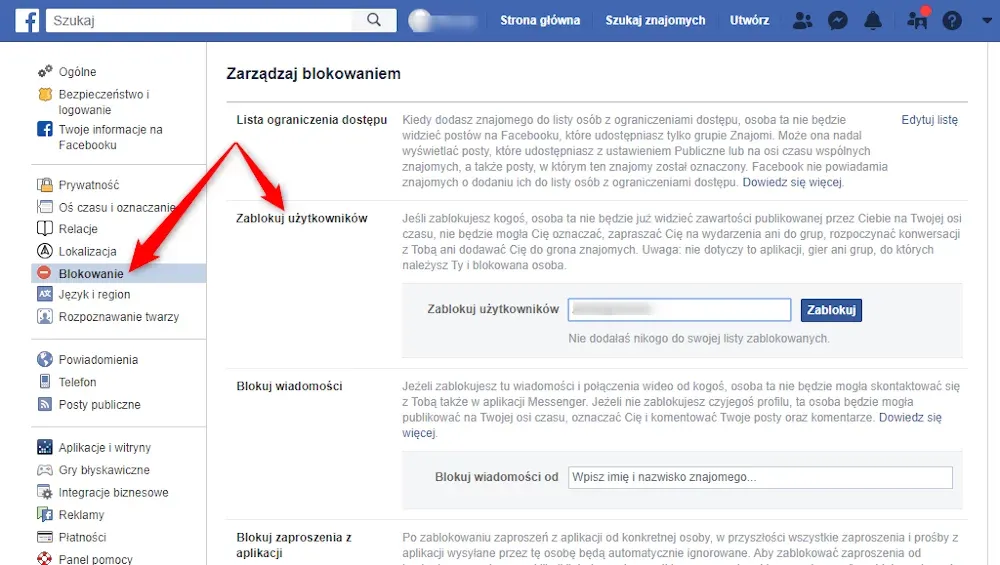Click the Płatności card icon

(45, 537)
